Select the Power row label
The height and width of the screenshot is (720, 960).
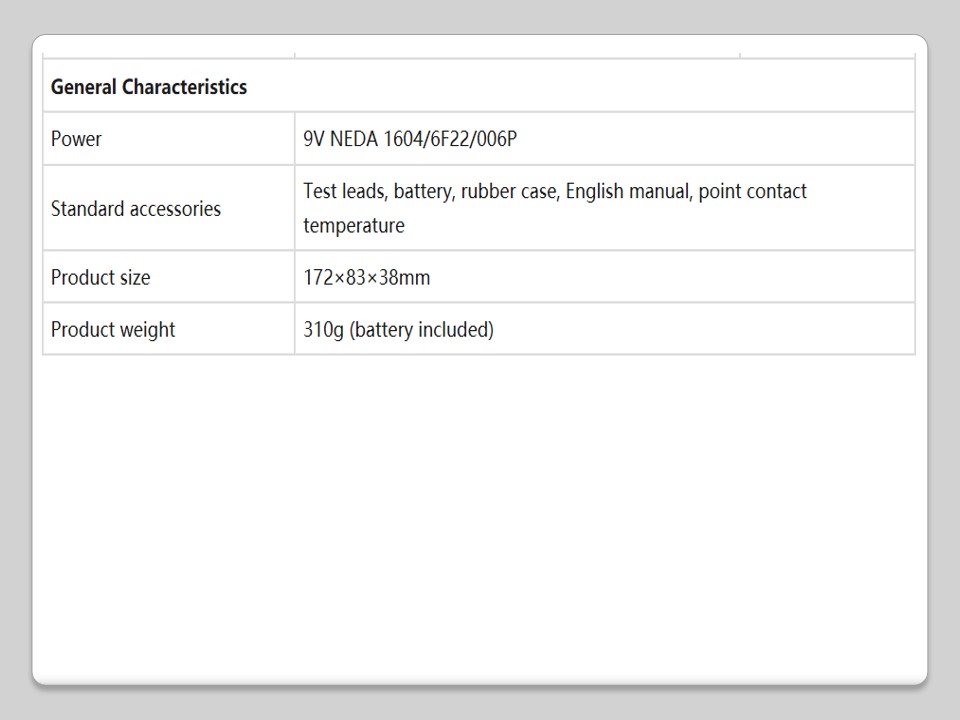[x=76, y=139]
